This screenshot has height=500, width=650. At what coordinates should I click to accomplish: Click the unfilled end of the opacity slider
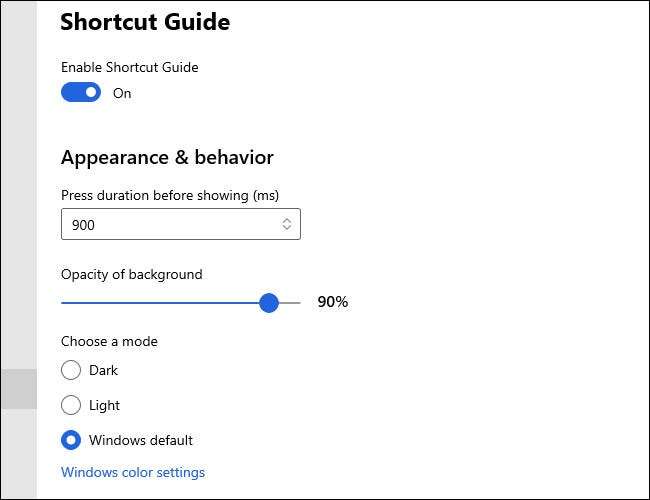(x=291, y=302)
